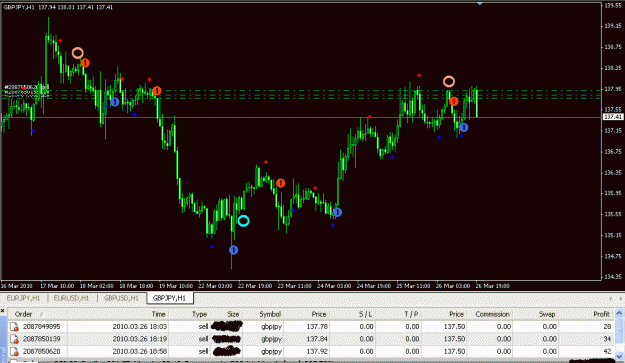Sort orders by the Size column header

[233, 314]
